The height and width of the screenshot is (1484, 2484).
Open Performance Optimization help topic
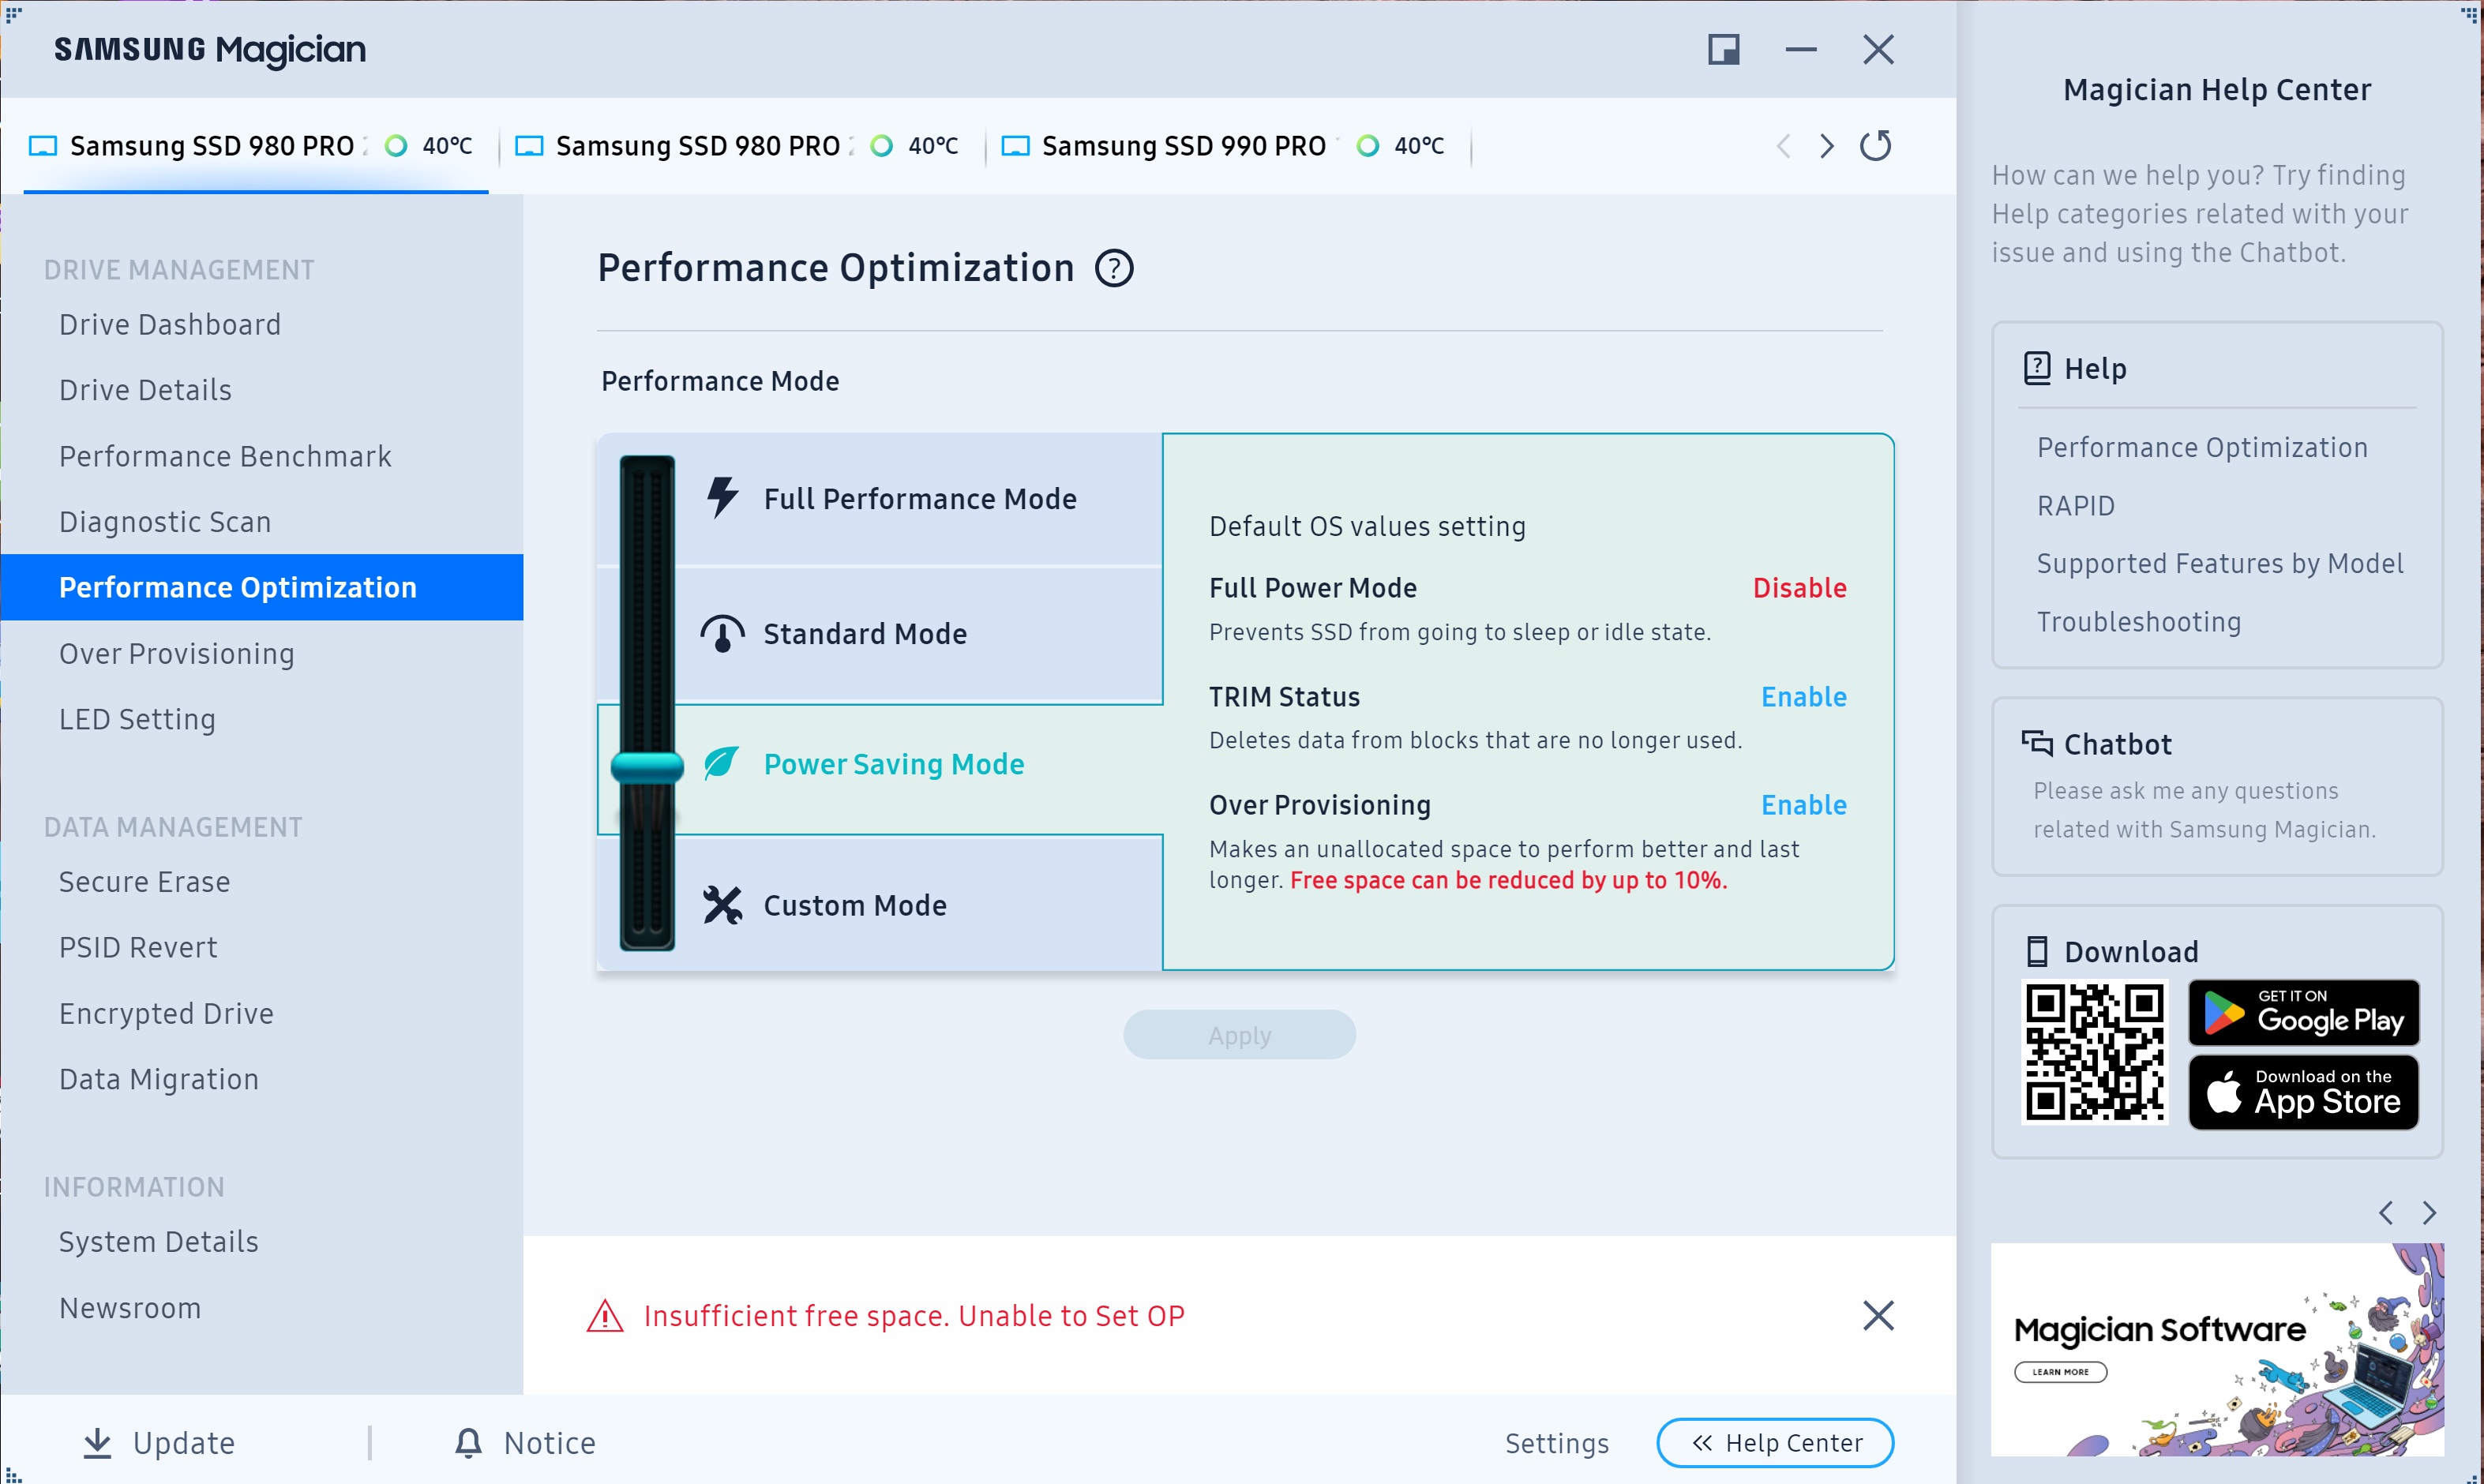pos(2202,447)
